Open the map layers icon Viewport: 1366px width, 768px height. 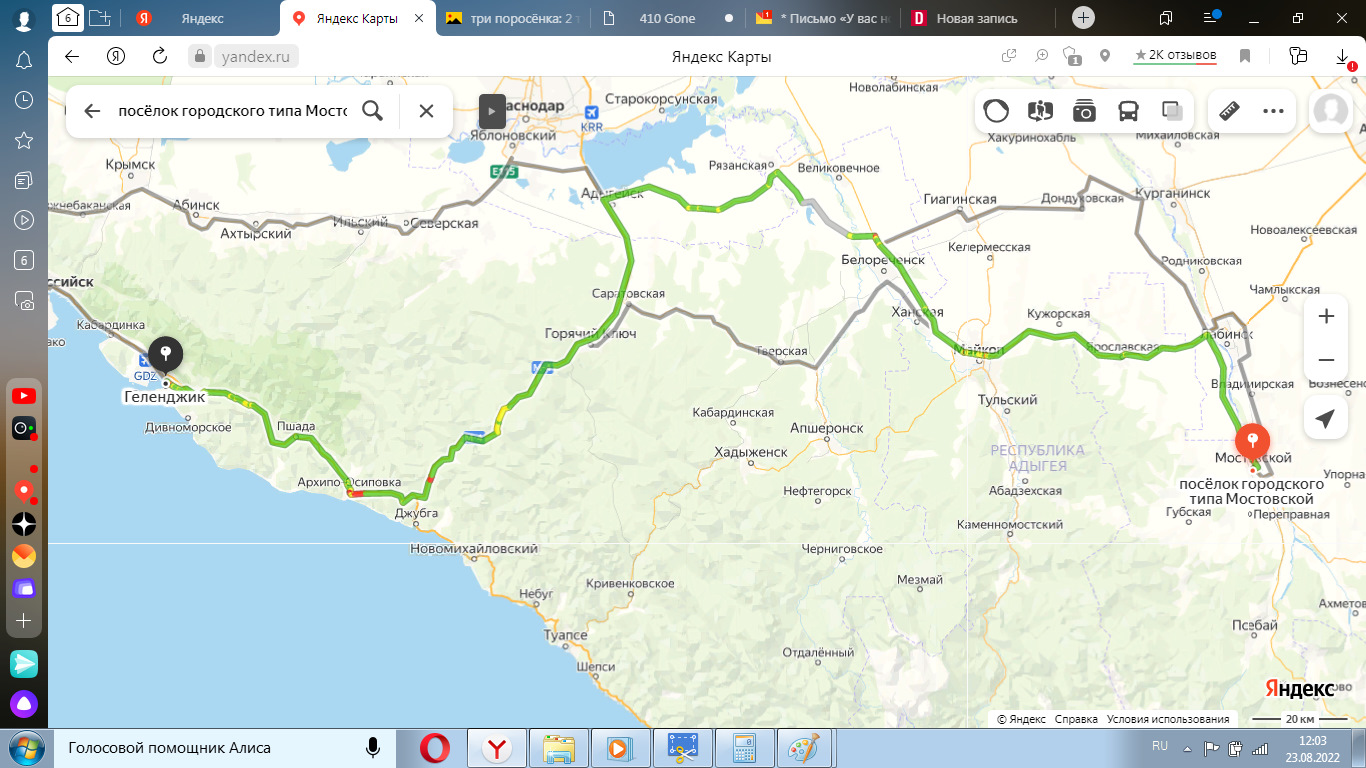(x=1172, y=111)
